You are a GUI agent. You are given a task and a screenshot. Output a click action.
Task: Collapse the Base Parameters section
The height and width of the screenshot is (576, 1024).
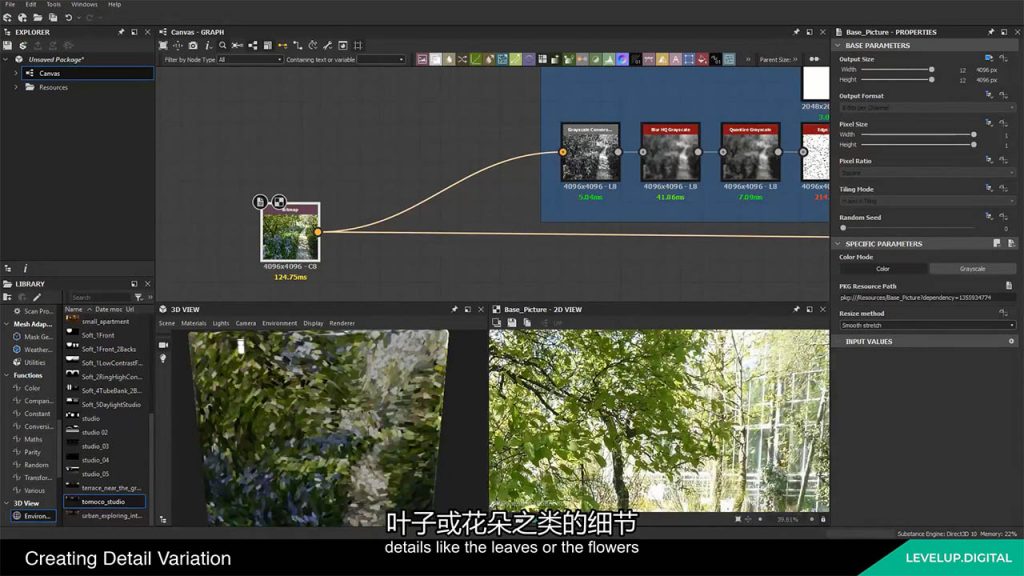[x=838, y=45]
